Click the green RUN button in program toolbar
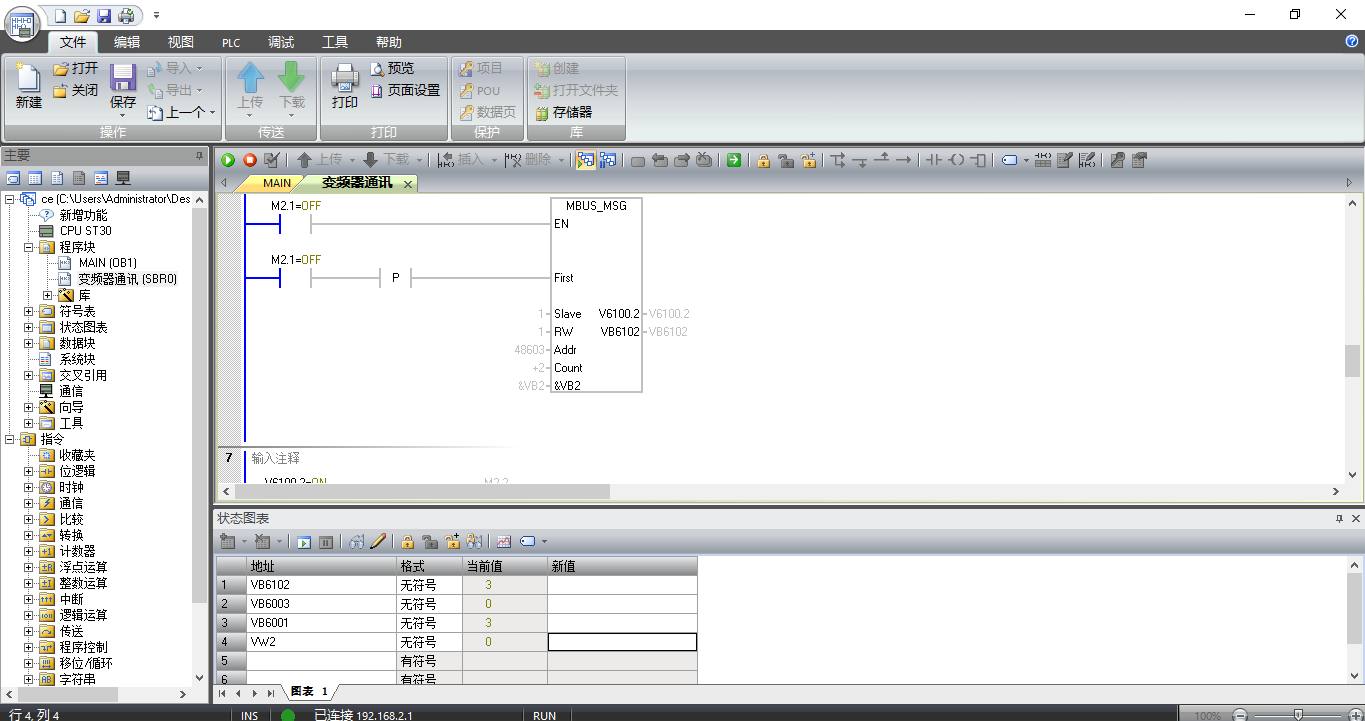 click(228, 160)
